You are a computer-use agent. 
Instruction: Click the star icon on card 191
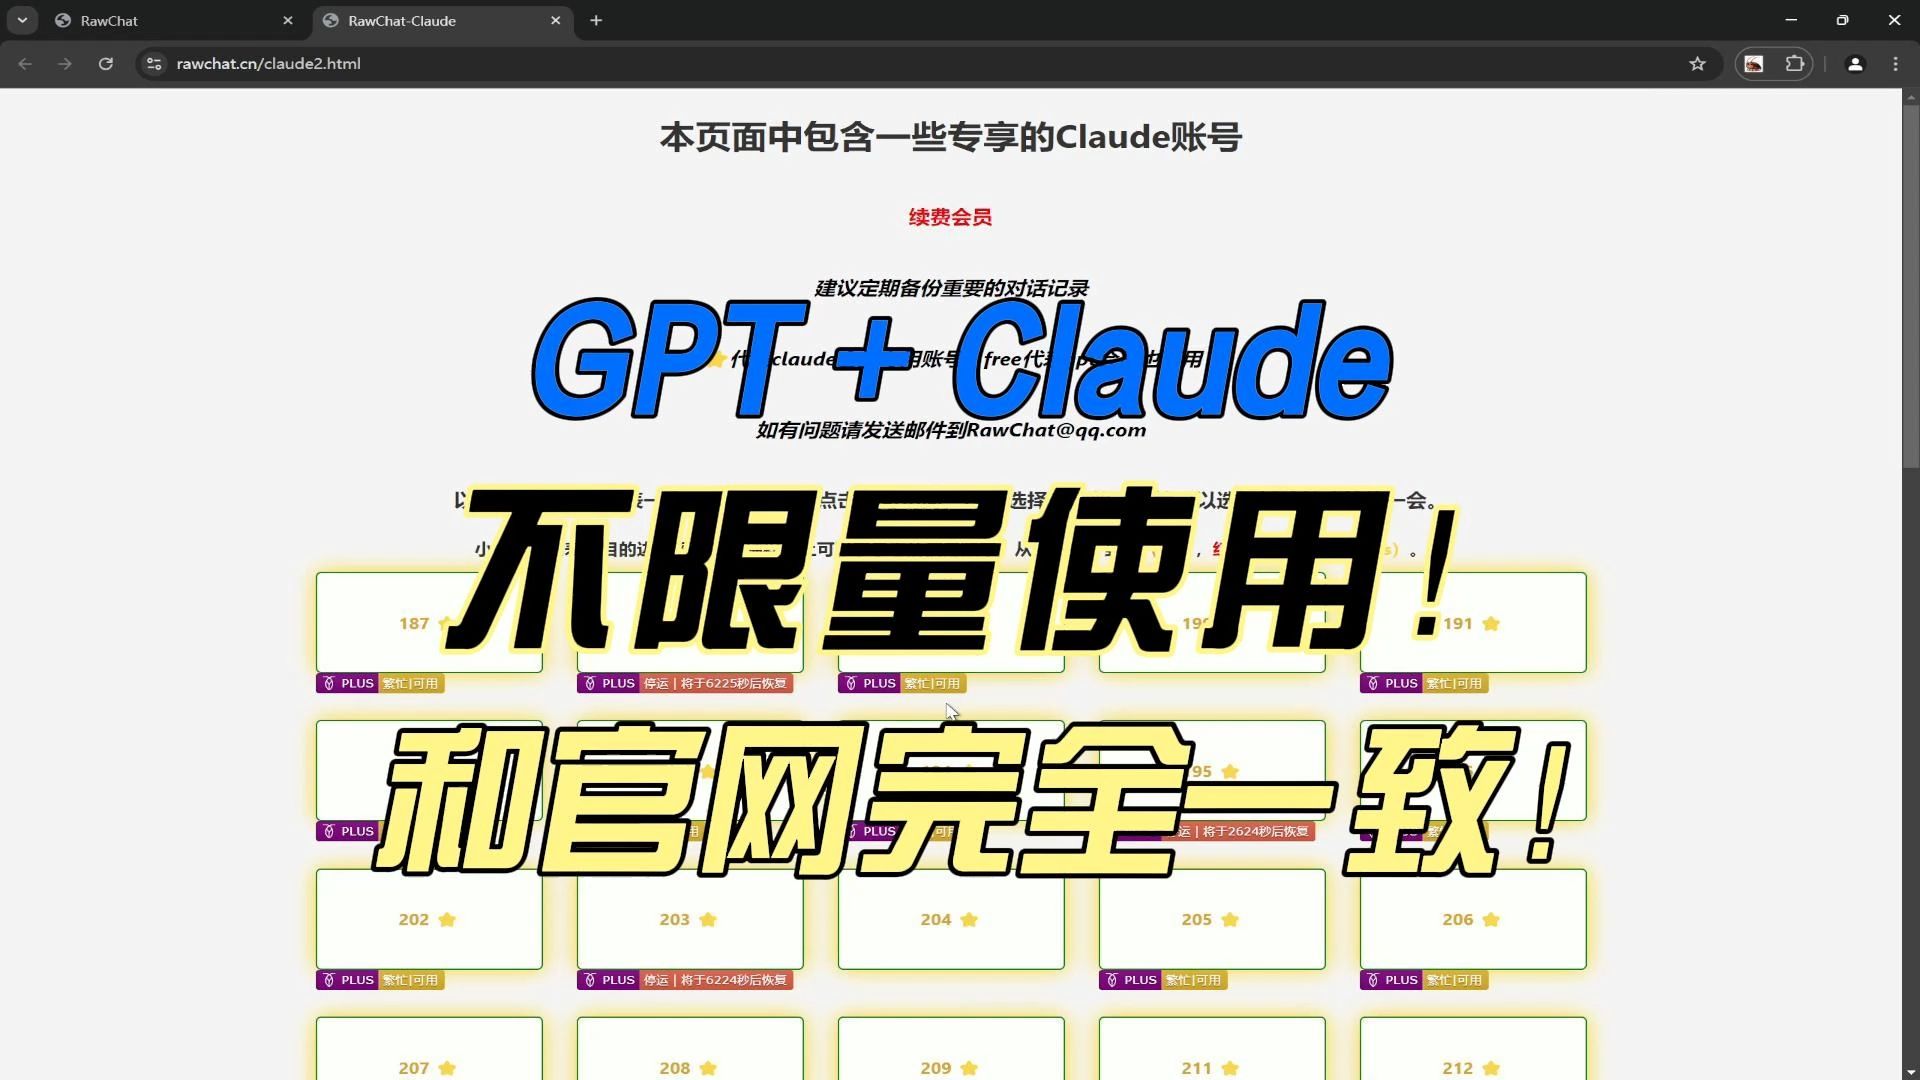[x=1491, y=623]
